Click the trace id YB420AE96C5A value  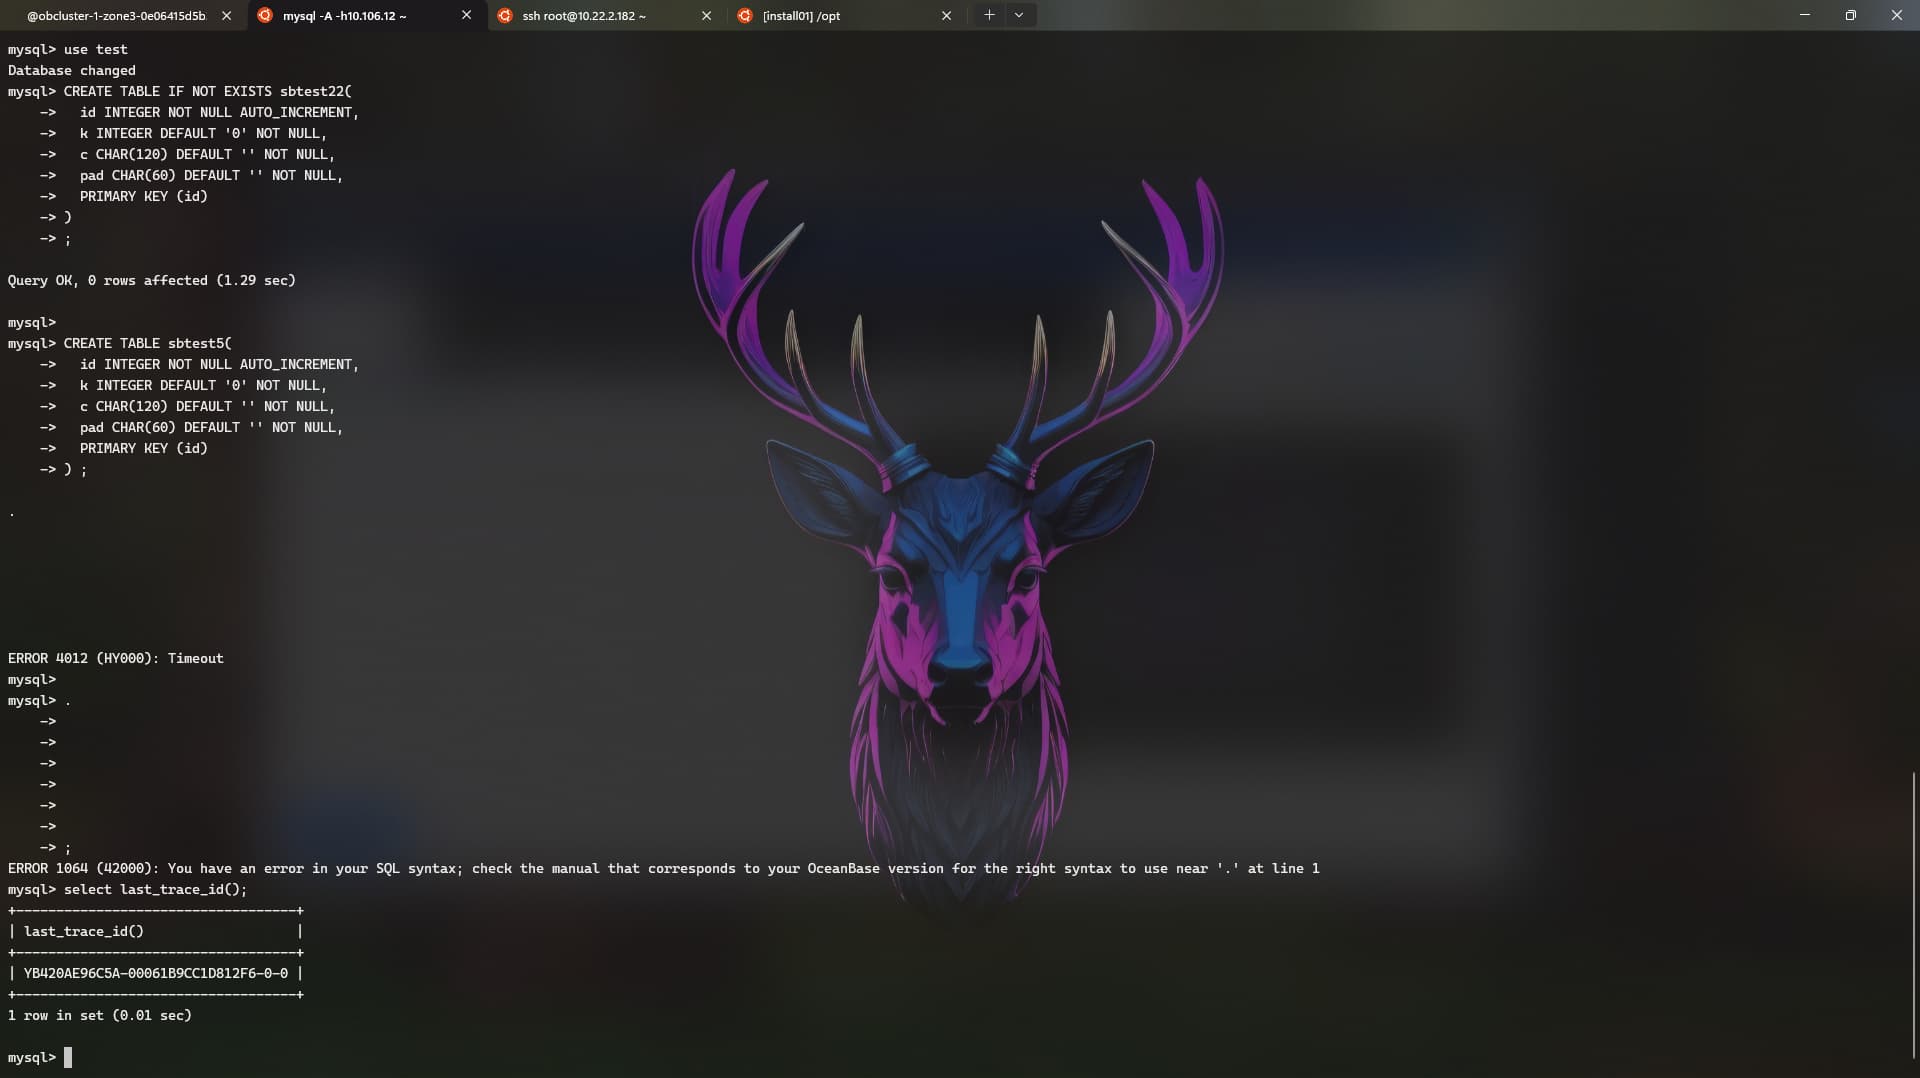click(x=156, y=973)
